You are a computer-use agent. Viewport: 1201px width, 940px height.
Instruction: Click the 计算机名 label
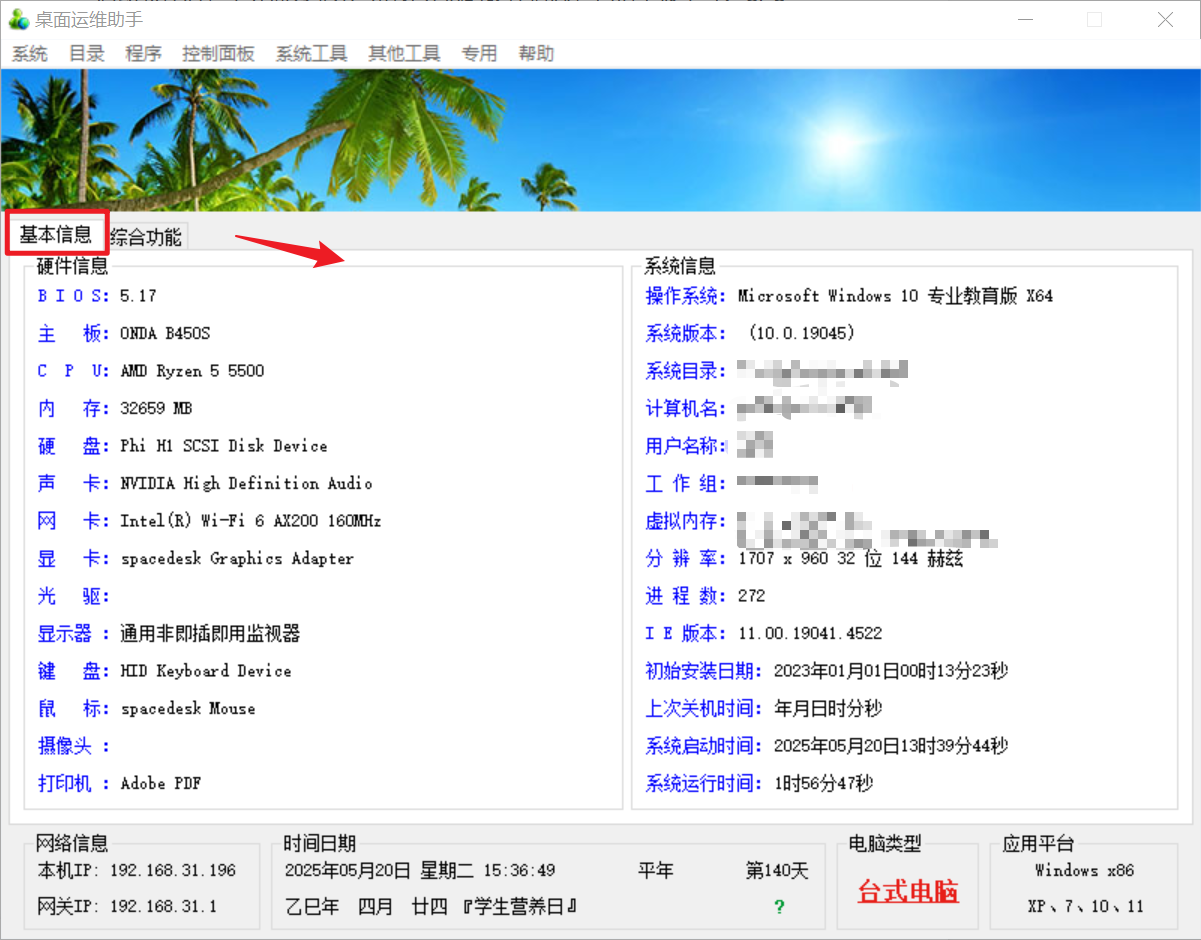point(686,409)
